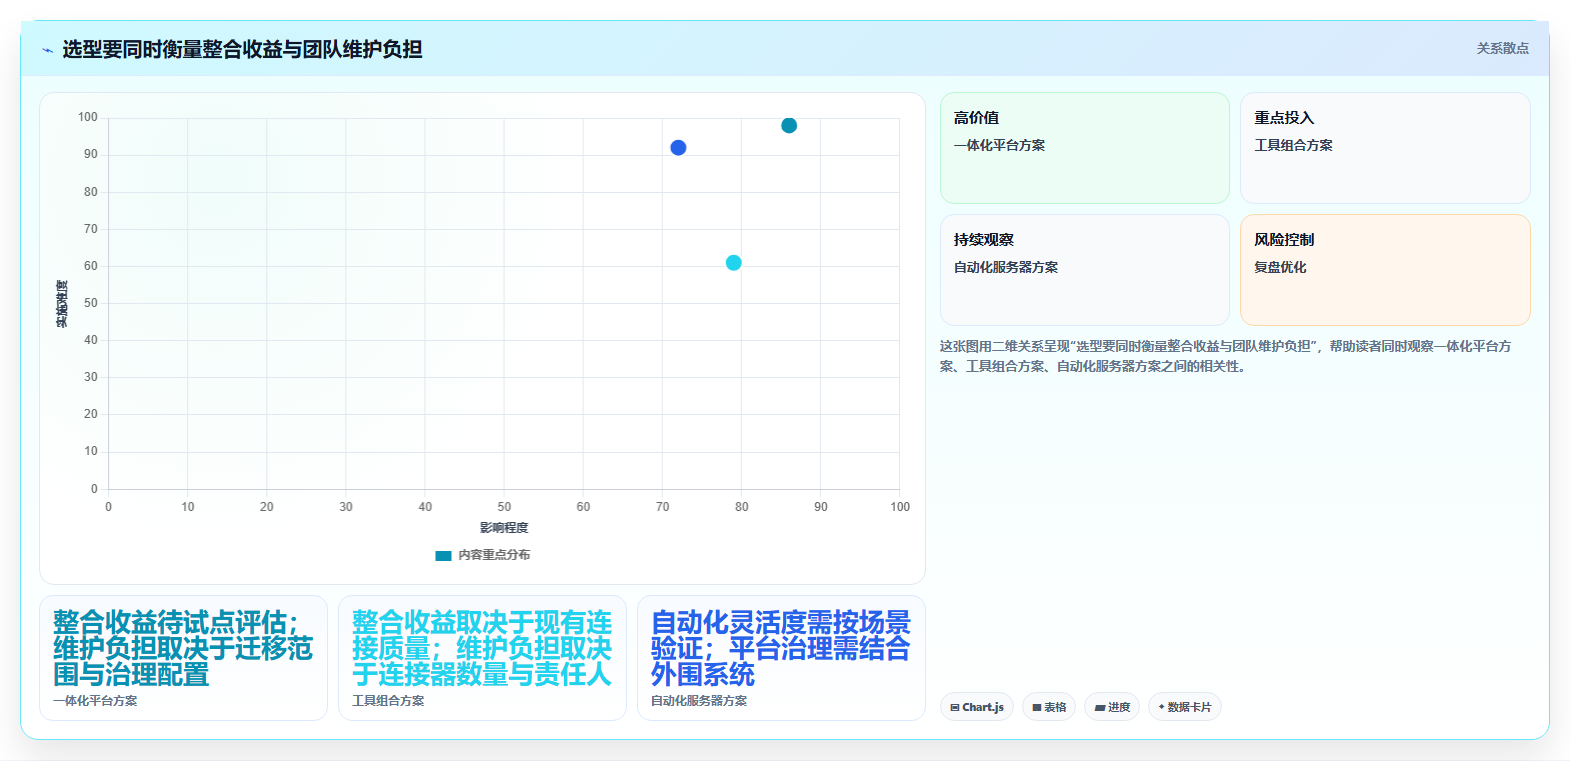Image resolution: width=1570 pixels, height=761 pixels.
Task: Click the chart description paragraph starting 这张图用二维关系
Action: point(1226,356)
